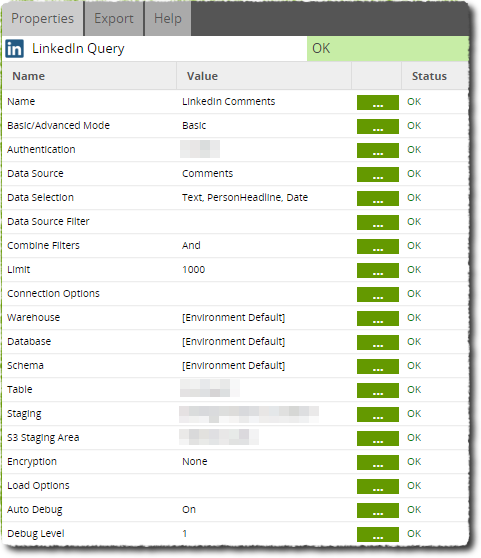Select the 'Load Options' property label

point(38,485)
